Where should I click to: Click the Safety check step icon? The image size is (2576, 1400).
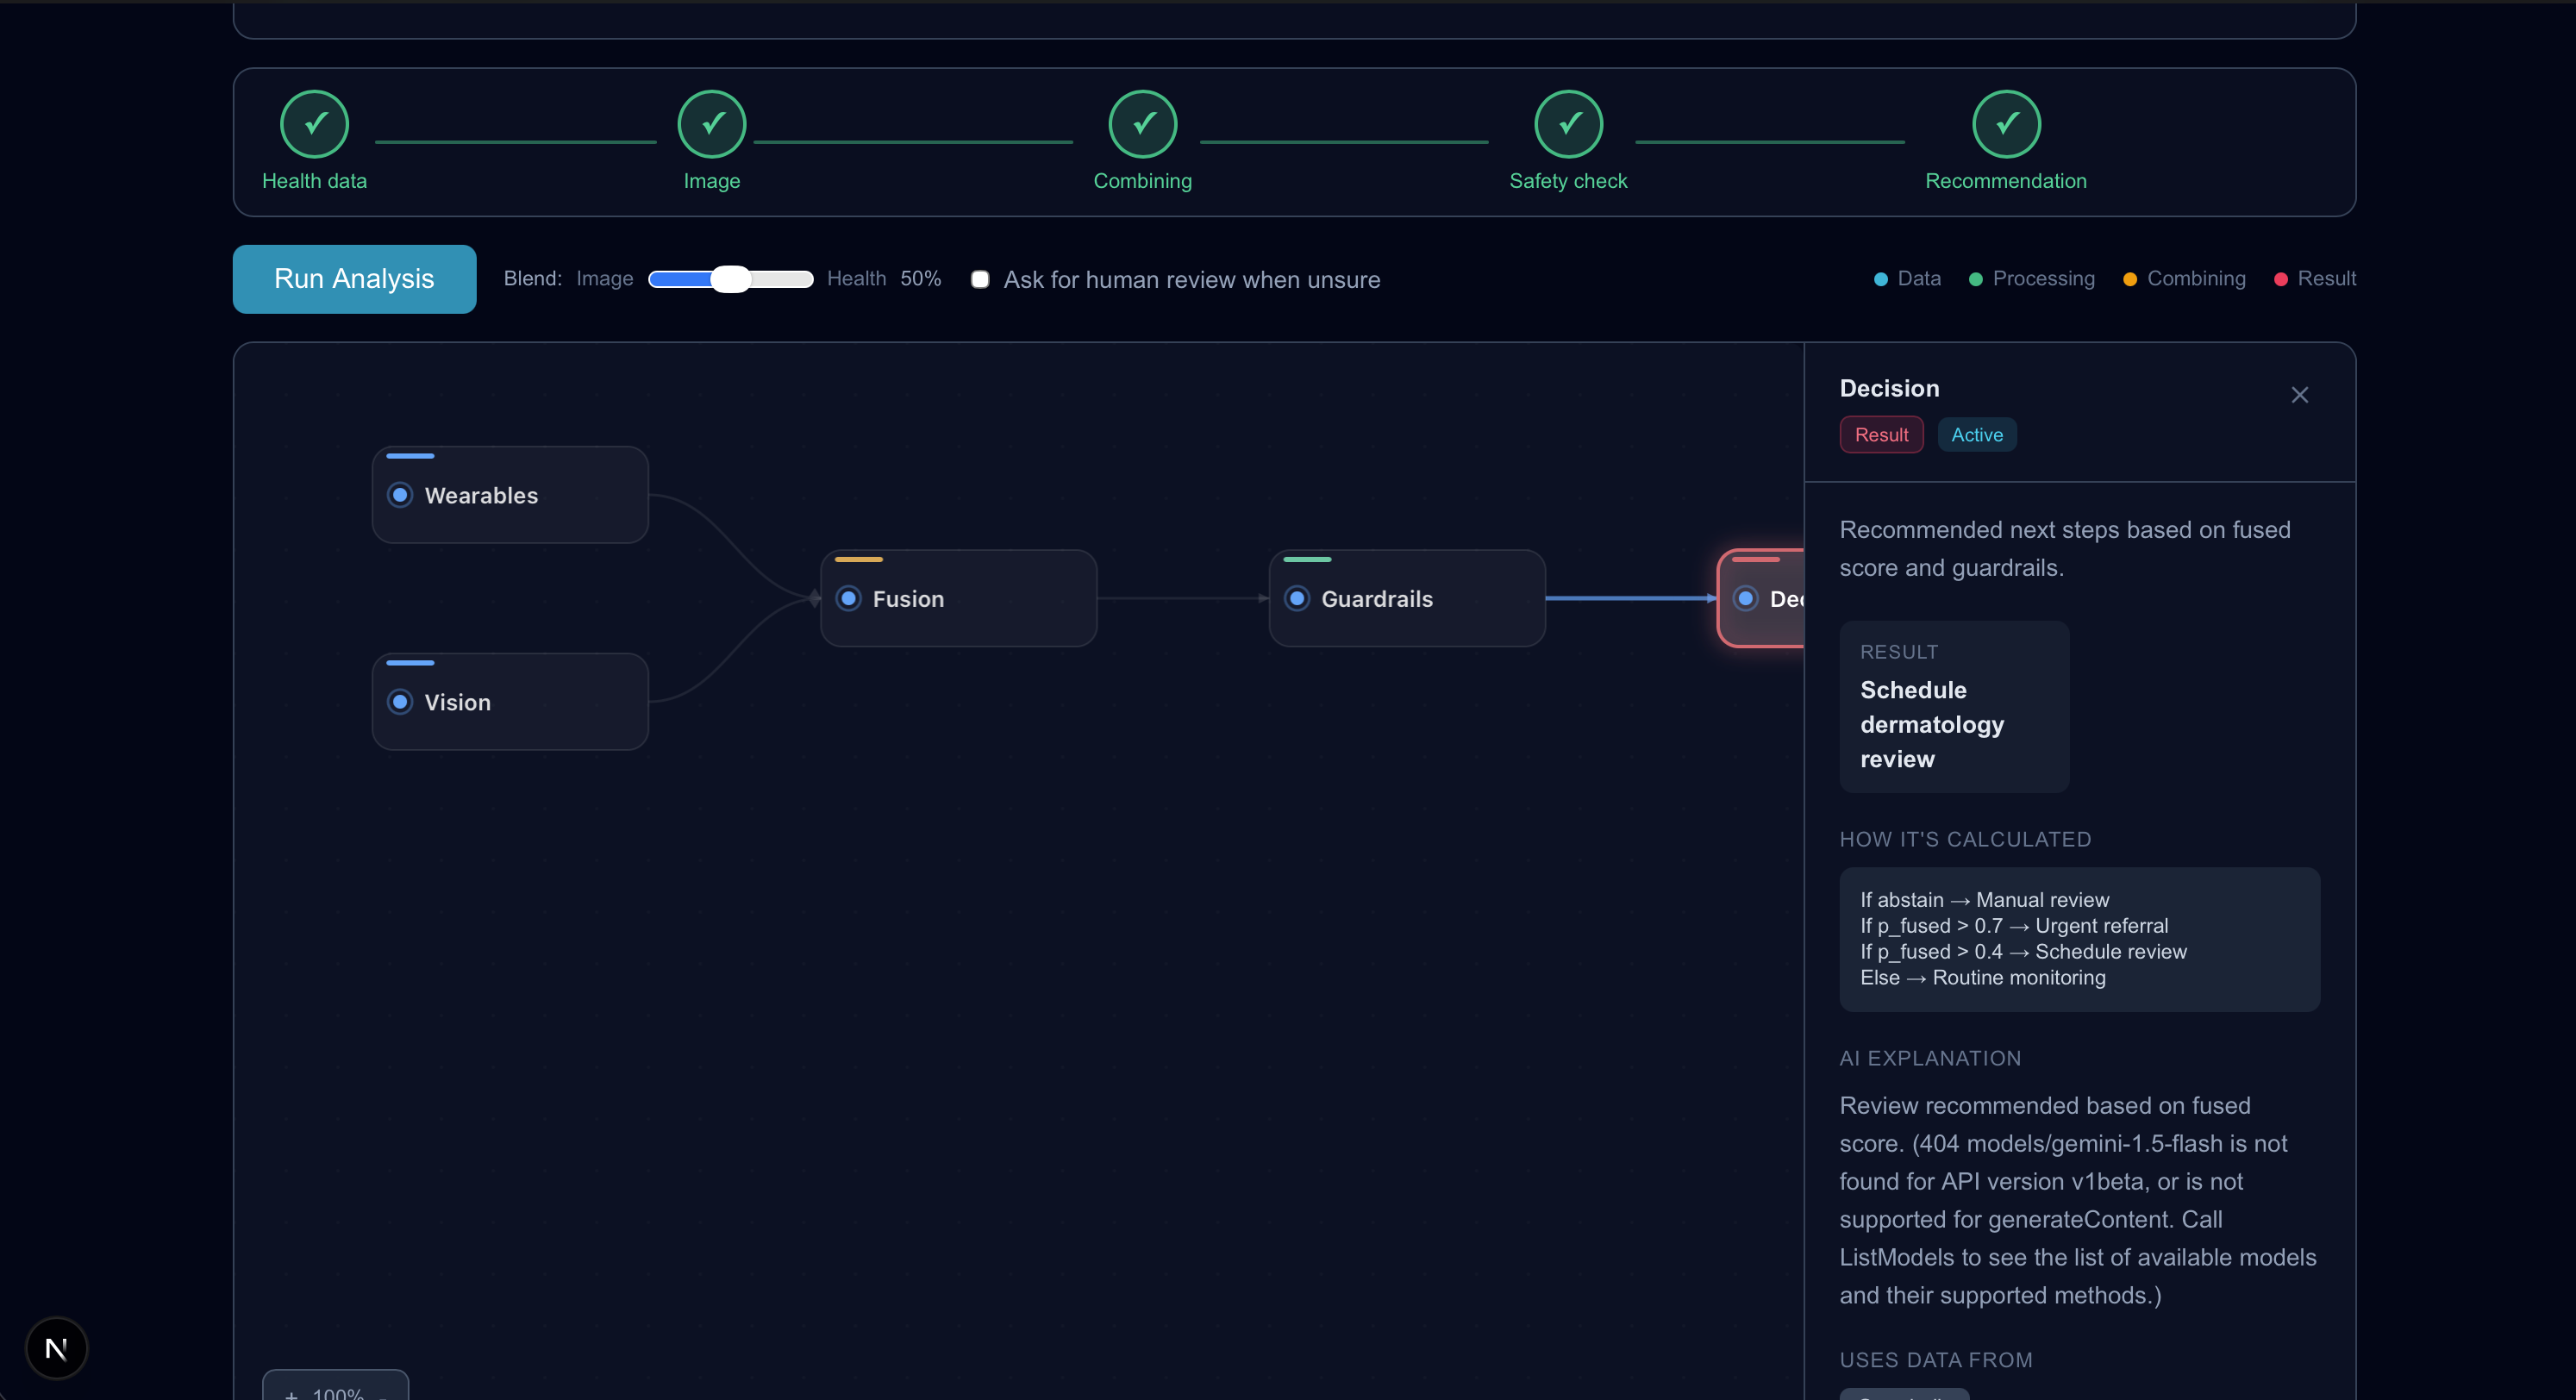coord(1568,124)
